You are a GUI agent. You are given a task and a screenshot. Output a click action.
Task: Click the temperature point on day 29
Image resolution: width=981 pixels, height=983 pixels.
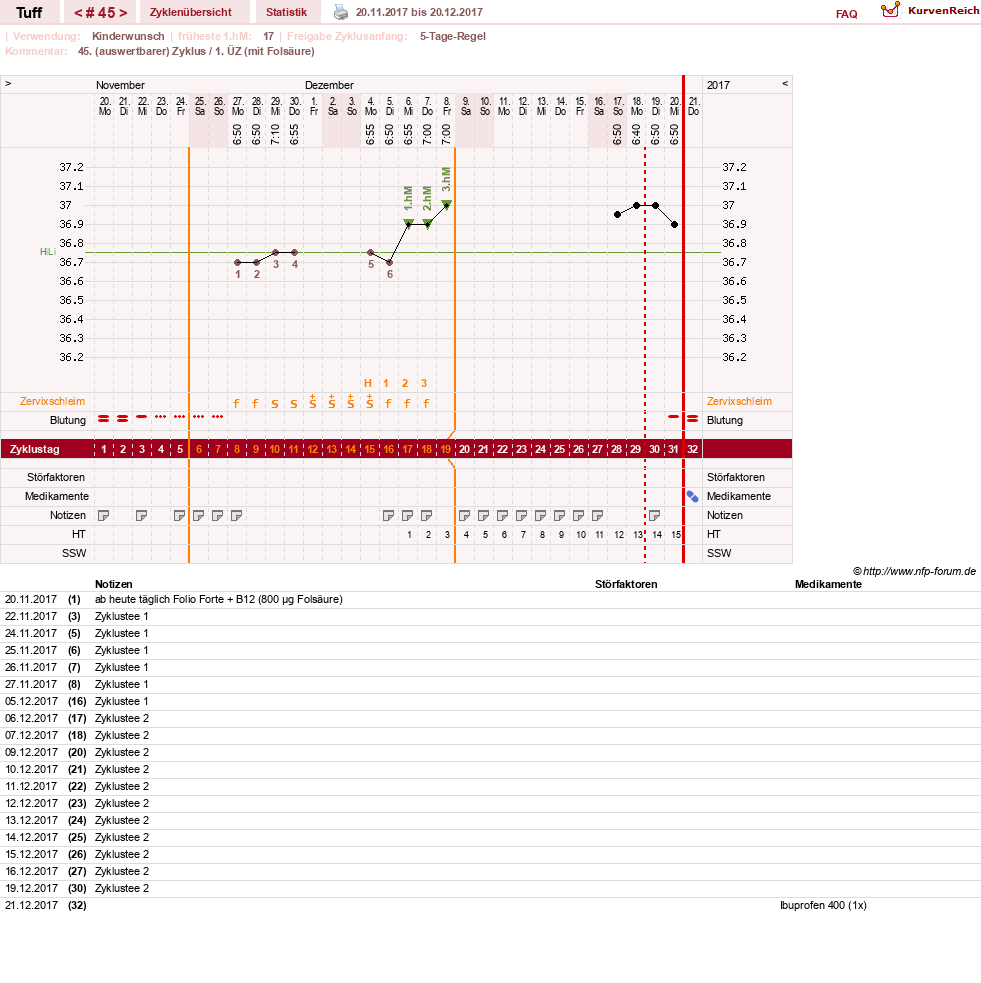pos(636,205)
